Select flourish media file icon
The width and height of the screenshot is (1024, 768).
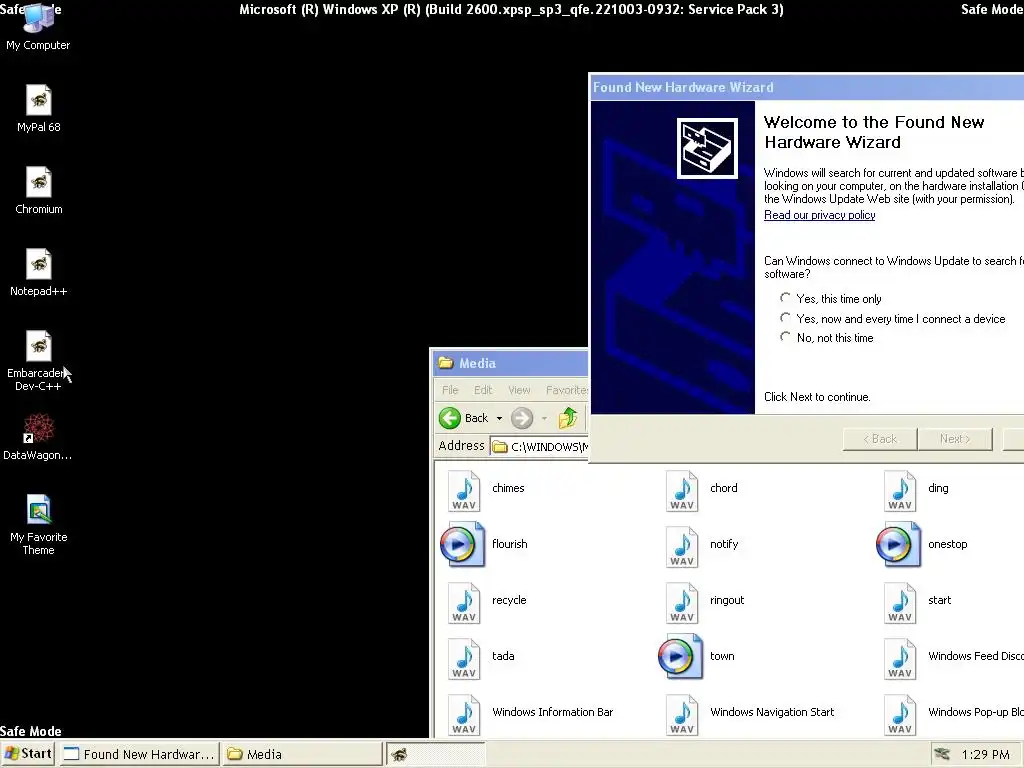click(462, 544)
